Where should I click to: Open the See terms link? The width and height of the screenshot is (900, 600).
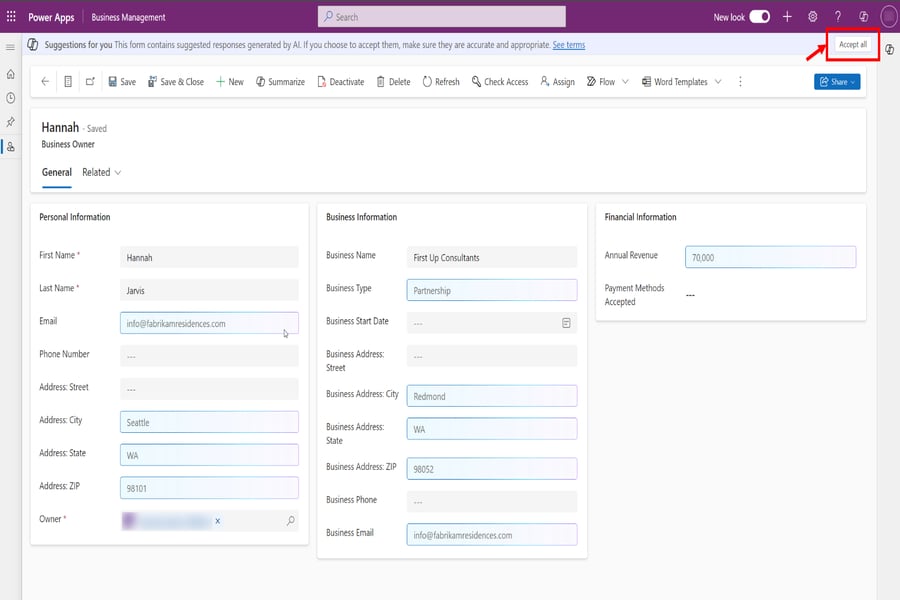[x=568, y=45]
